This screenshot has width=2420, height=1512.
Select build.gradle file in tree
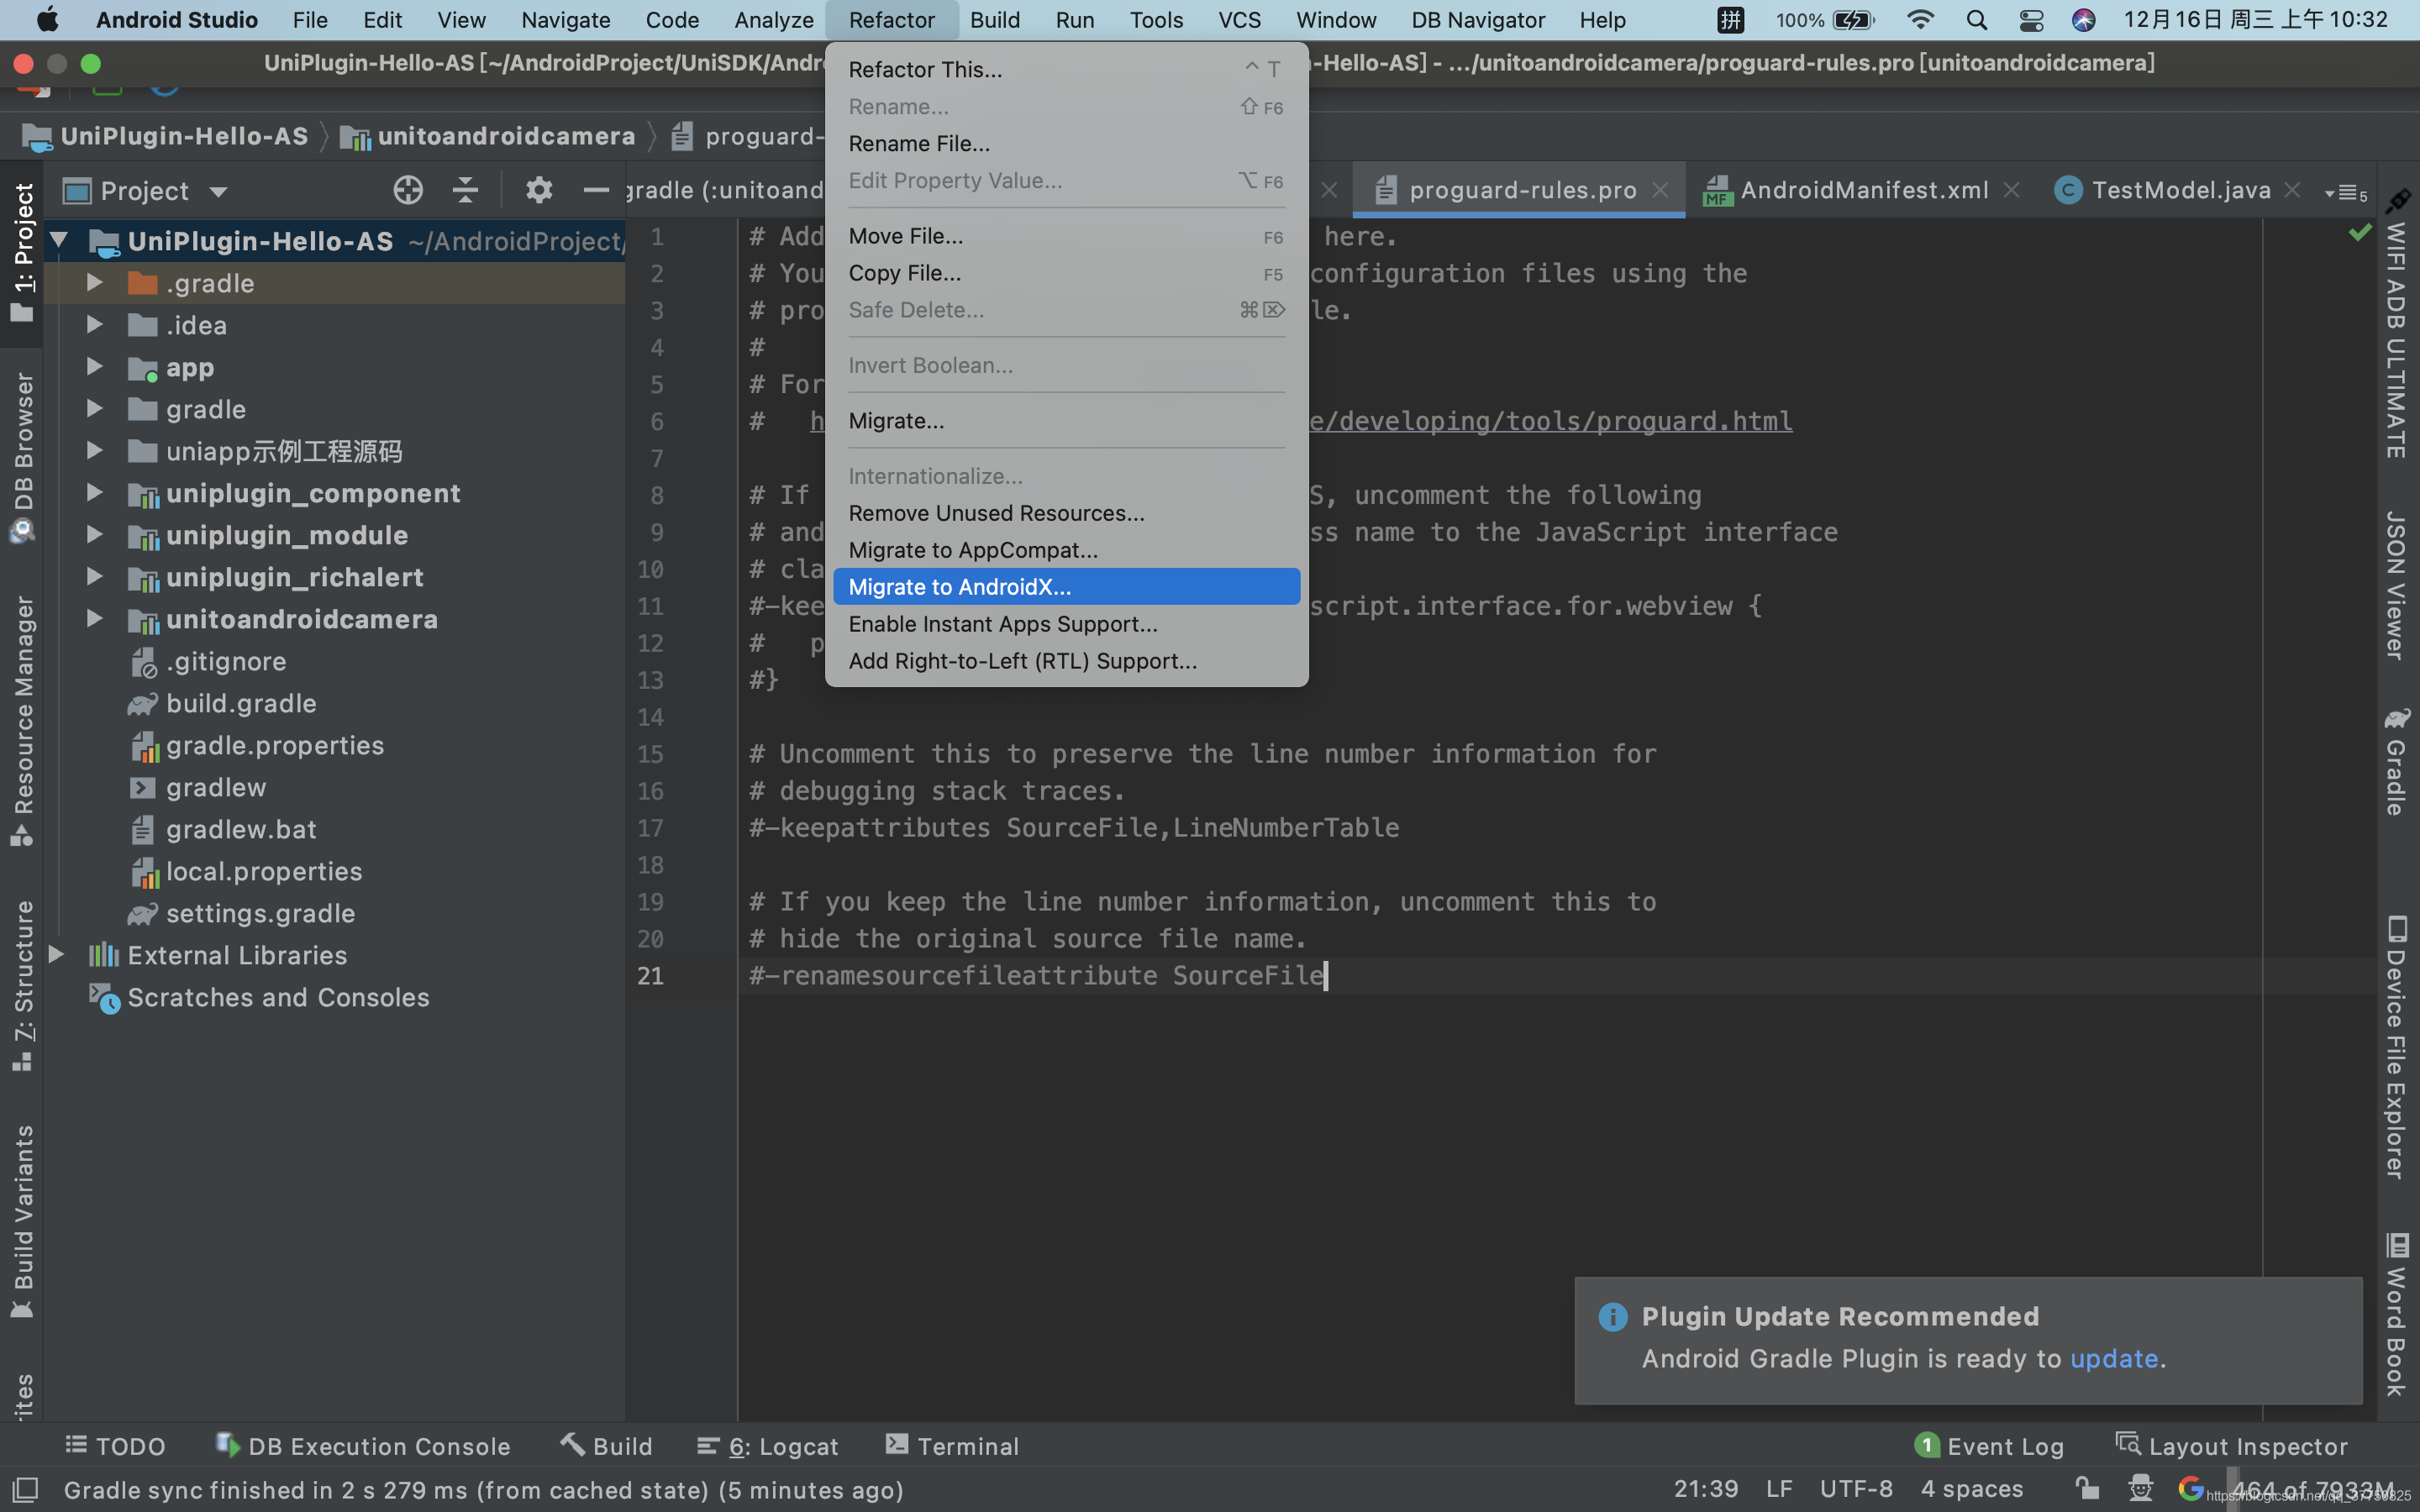pyautogui.click(x=241, y=703)
